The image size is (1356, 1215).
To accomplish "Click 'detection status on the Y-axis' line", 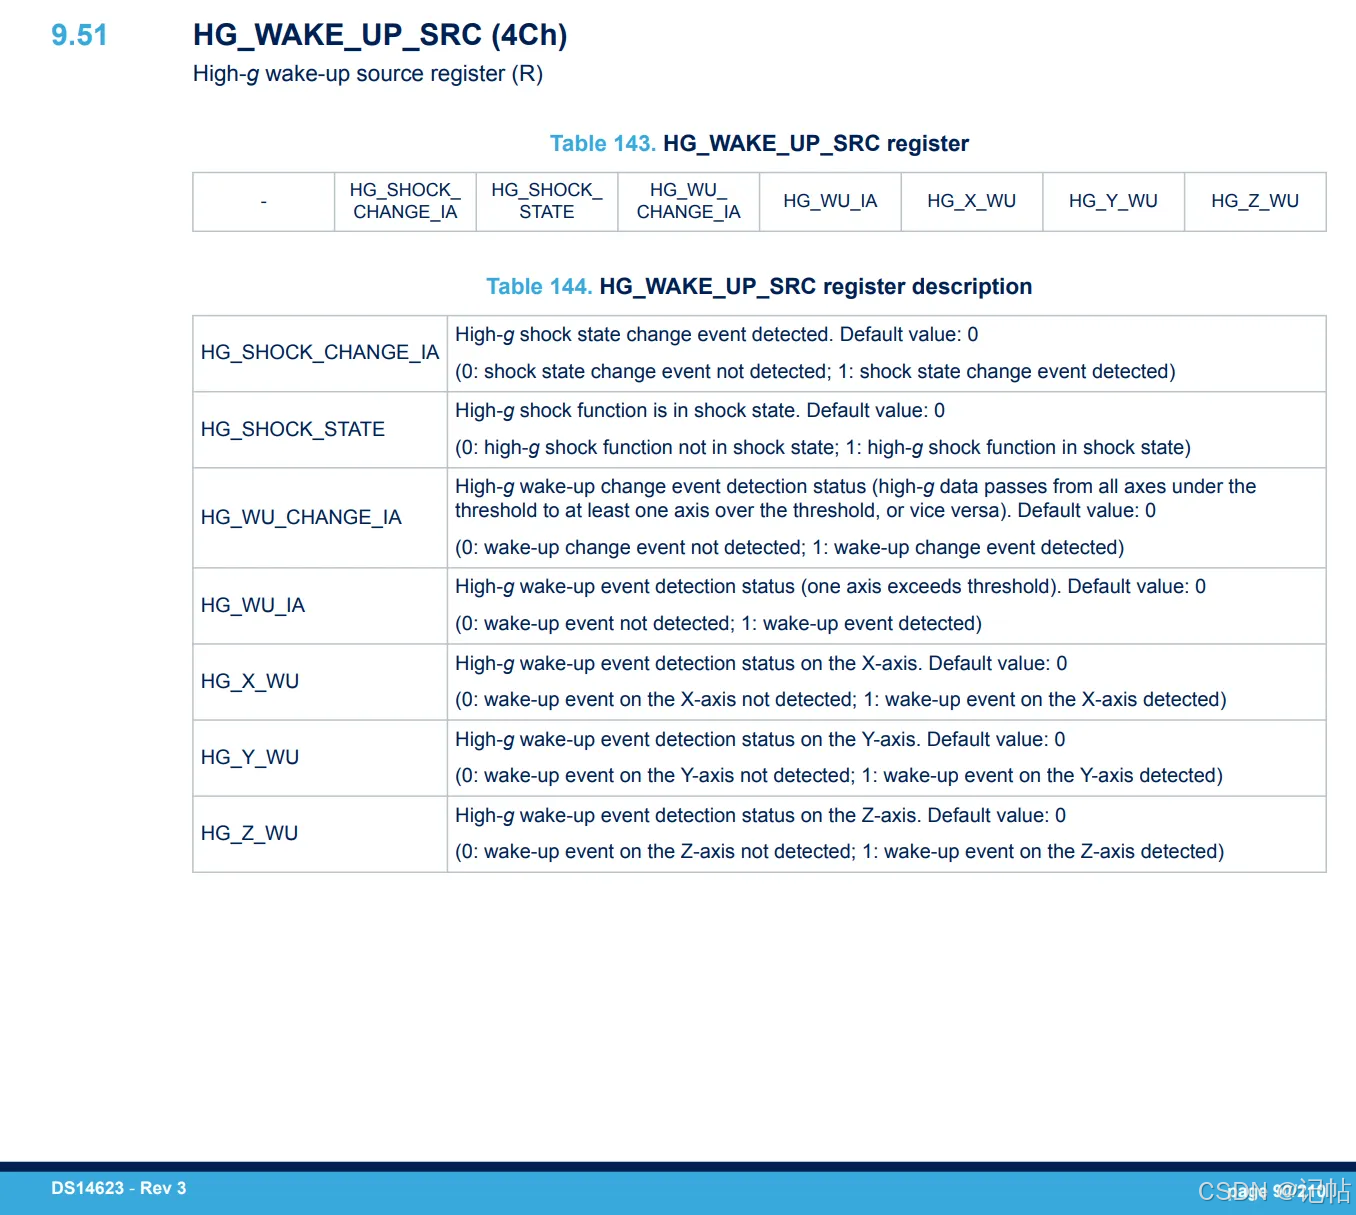I will pos(760,740).
